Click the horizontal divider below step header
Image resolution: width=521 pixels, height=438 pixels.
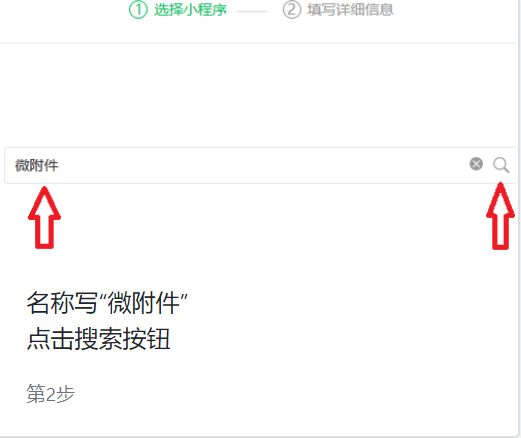pyautogui.click(x=258, y=43)
